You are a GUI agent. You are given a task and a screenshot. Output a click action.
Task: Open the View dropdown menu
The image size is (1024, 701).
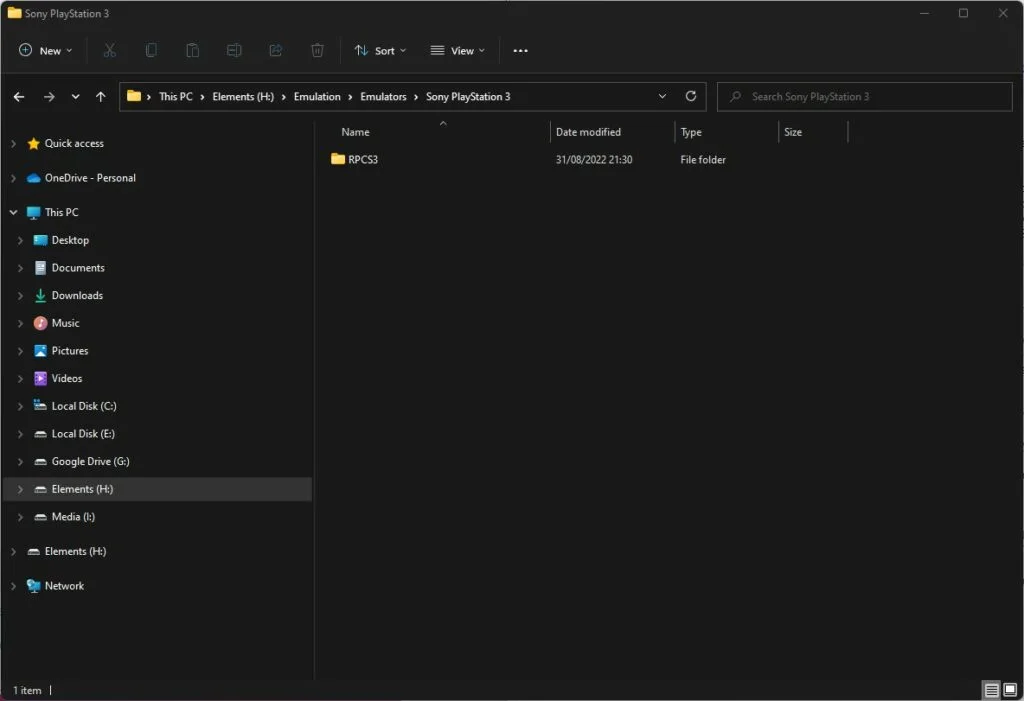[458, 50]
